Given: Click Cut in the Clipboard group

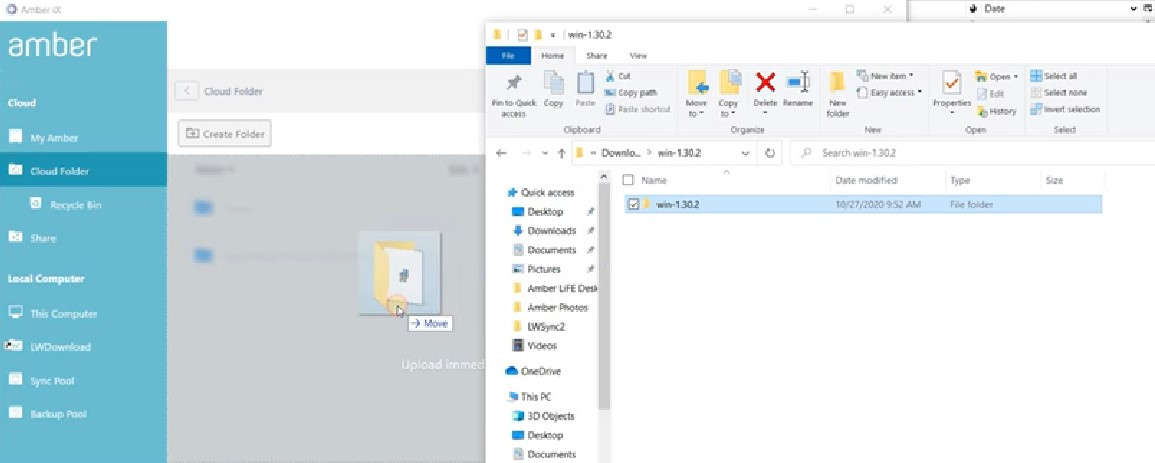Looking at the screenshot, I should [x=618, y=76].
